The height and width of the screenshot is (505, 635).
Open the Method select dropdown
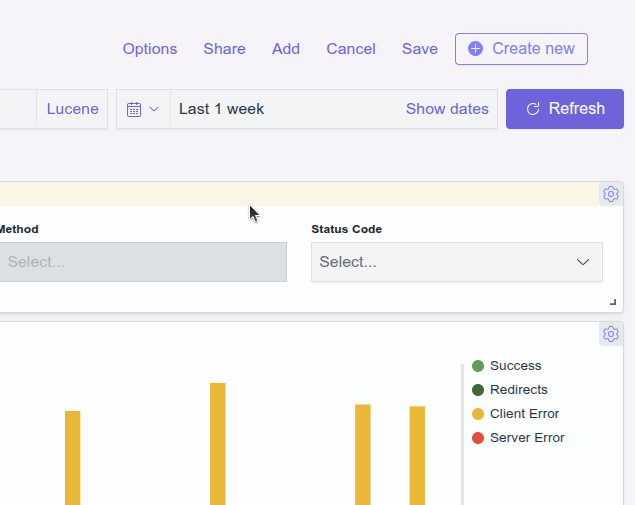pos(143,262)
